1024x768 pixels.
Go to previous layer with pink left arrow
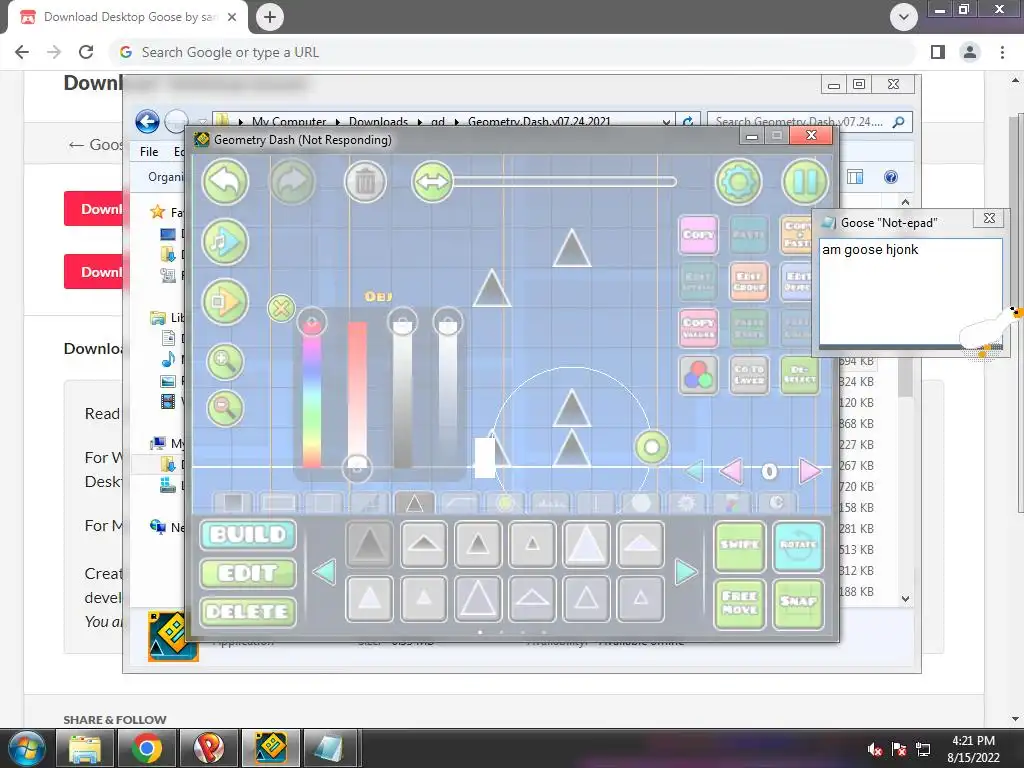(x=731, y=471)
